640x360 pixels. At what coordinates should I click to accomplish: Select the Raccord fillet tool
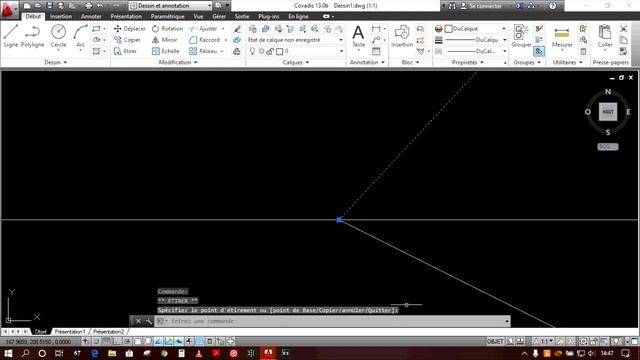[204, 40]
